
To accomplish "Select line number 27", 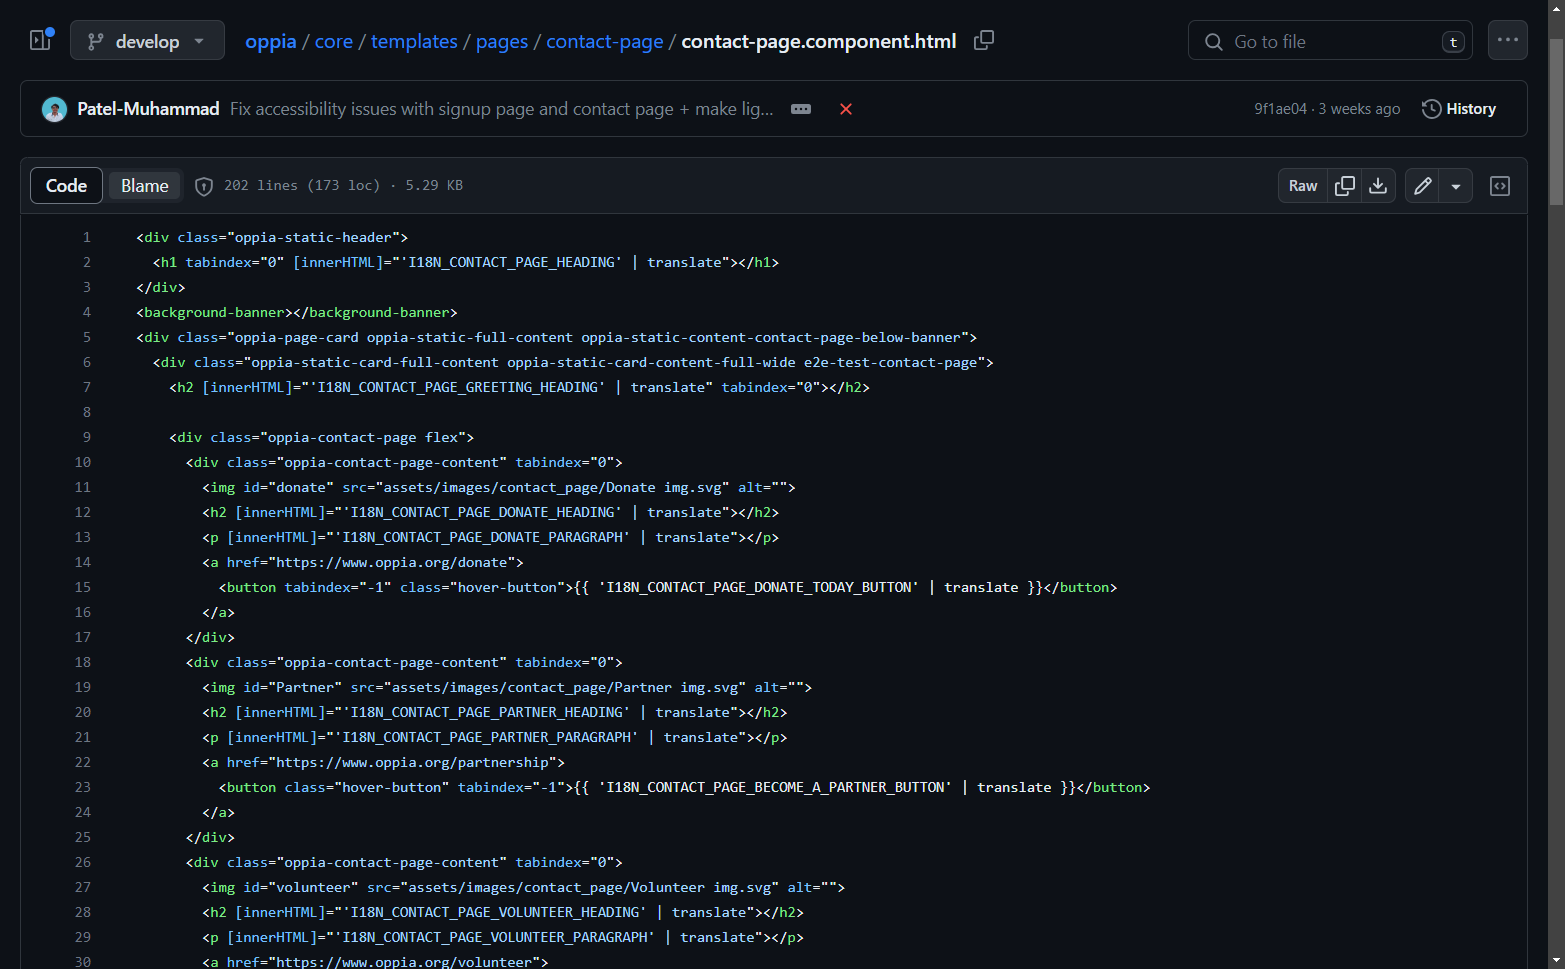I will click(x=83, y=887).
